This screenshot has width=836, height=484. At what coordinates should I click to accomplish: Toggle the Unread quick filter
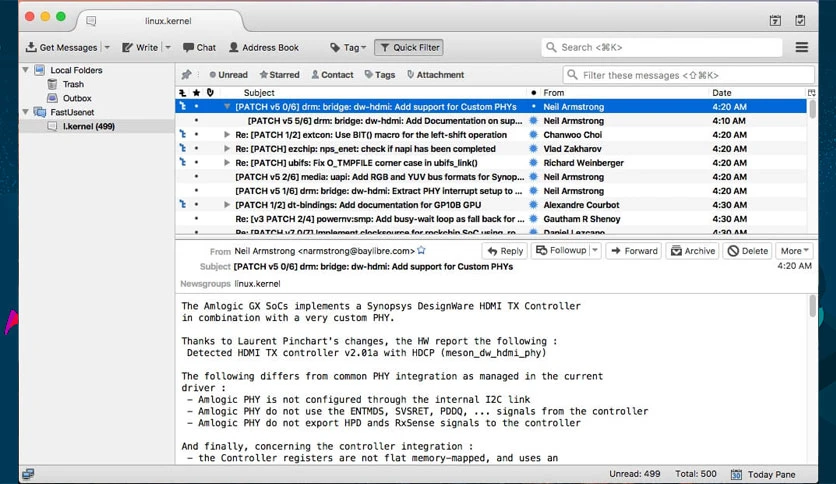[228, 75]
